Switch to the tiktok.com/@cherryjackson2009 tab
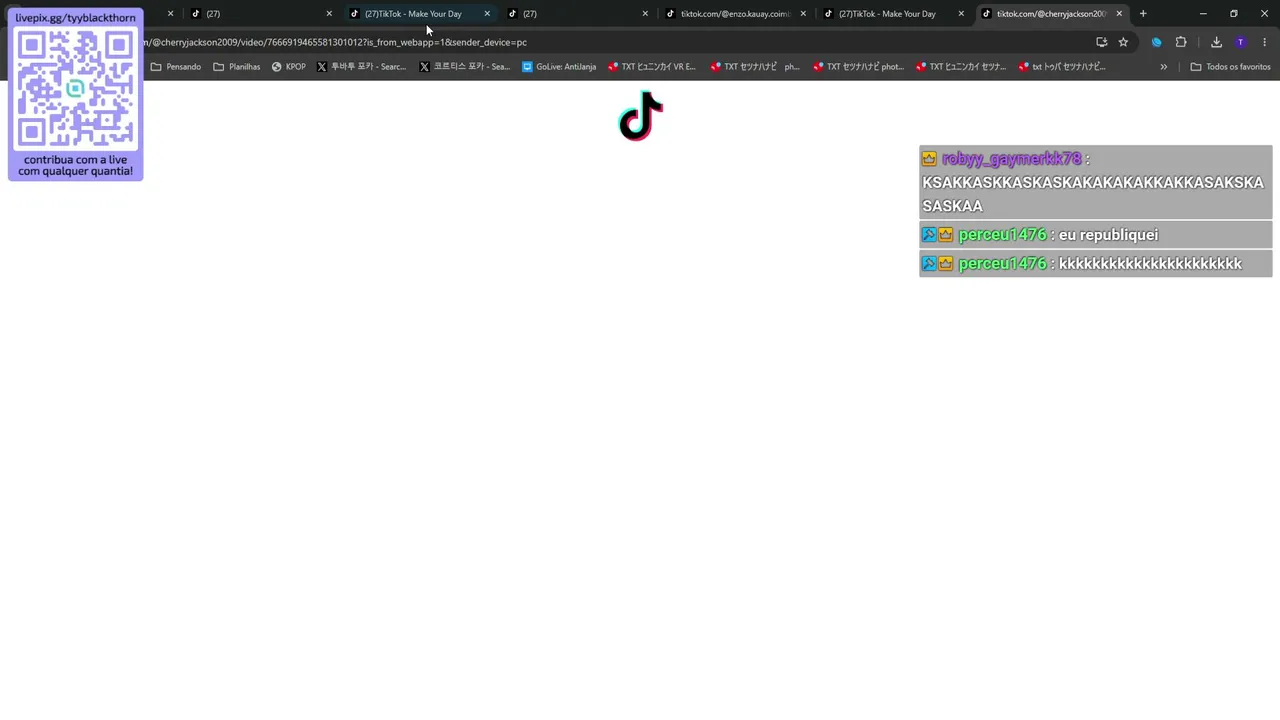The image size is (1280, 720). coord(1050,14)
